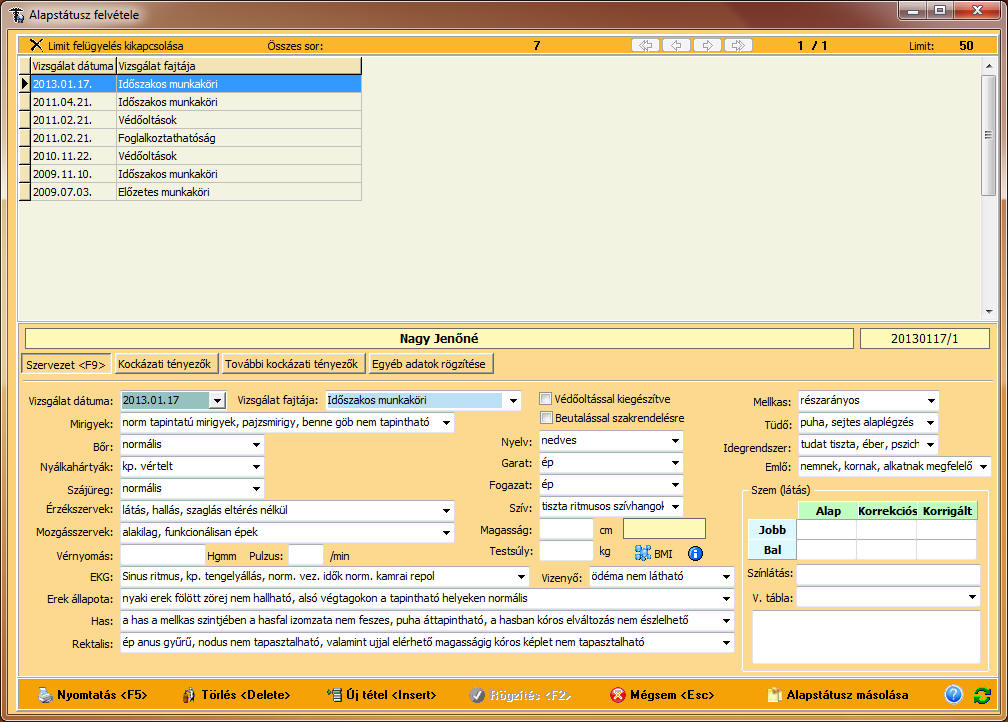Viewport: 1008px width, 722px height.
Task: Expand the Mellkas dropdown
Action: [x=931, y=401]
